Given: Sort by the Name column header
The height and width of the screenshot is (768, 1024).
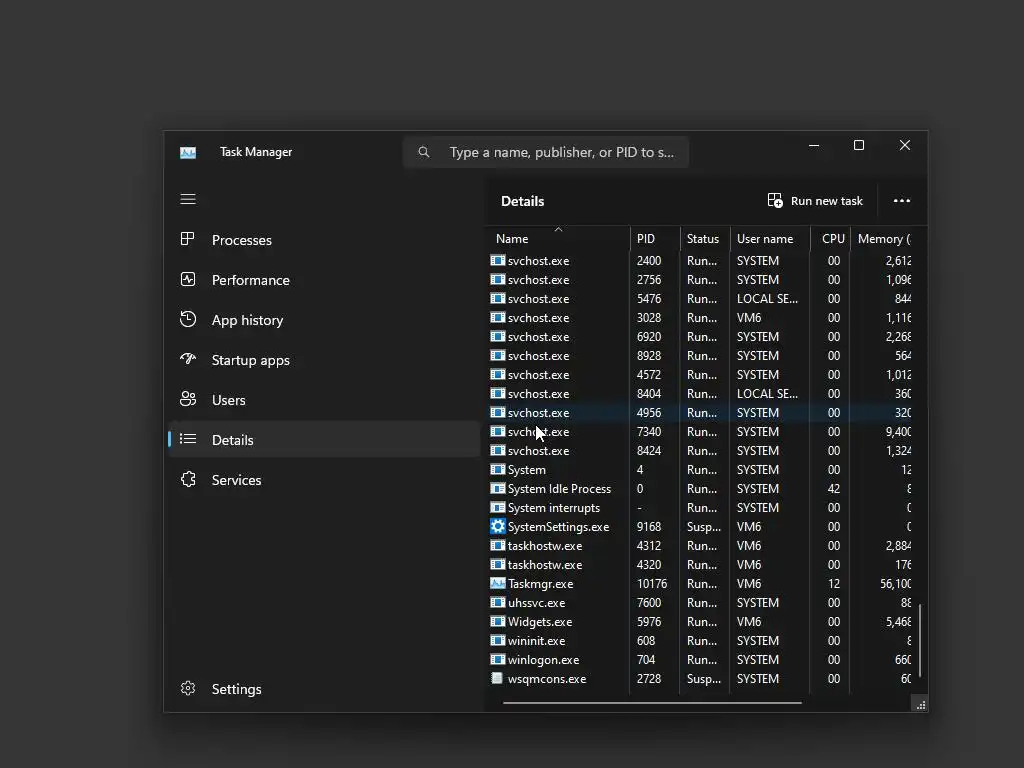Looking at the screenshot, I should coord(558,238).
